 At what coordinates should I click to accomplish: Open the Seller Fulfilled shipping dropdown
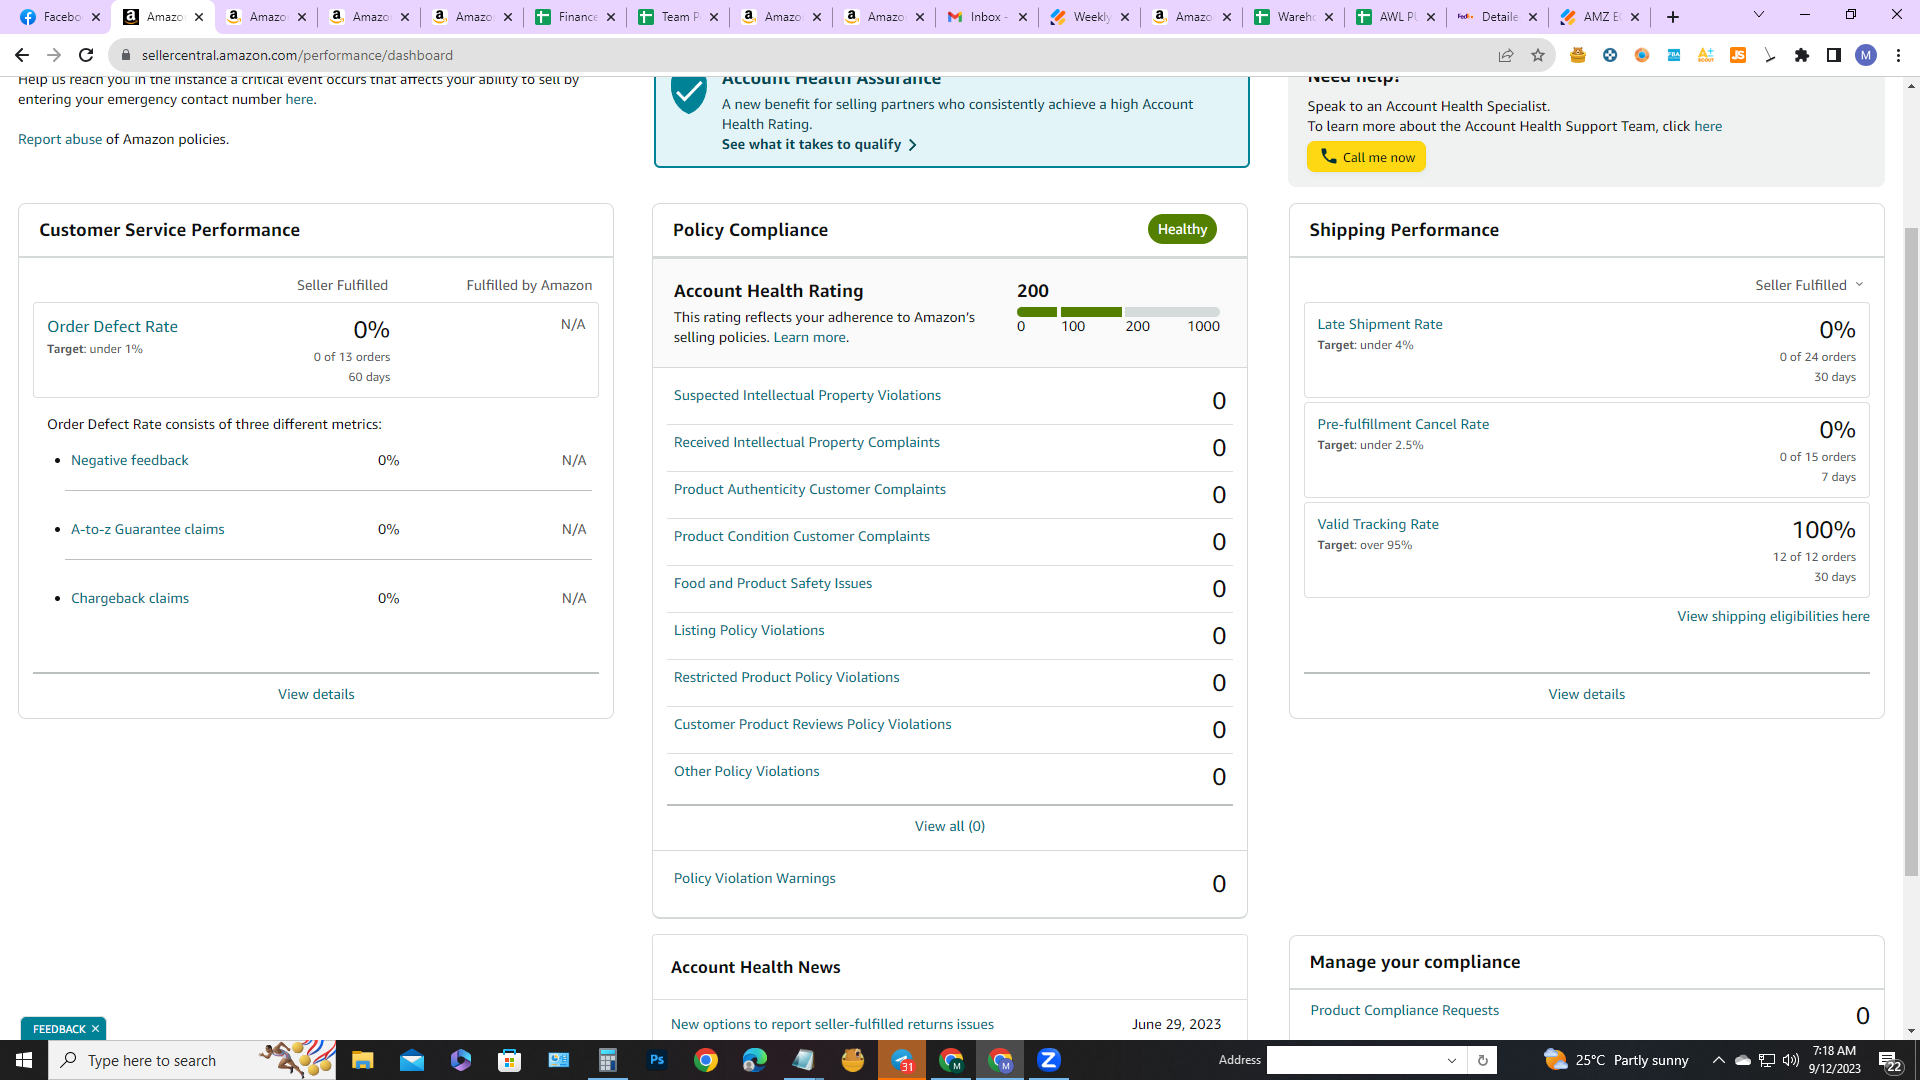(1809, 285)
